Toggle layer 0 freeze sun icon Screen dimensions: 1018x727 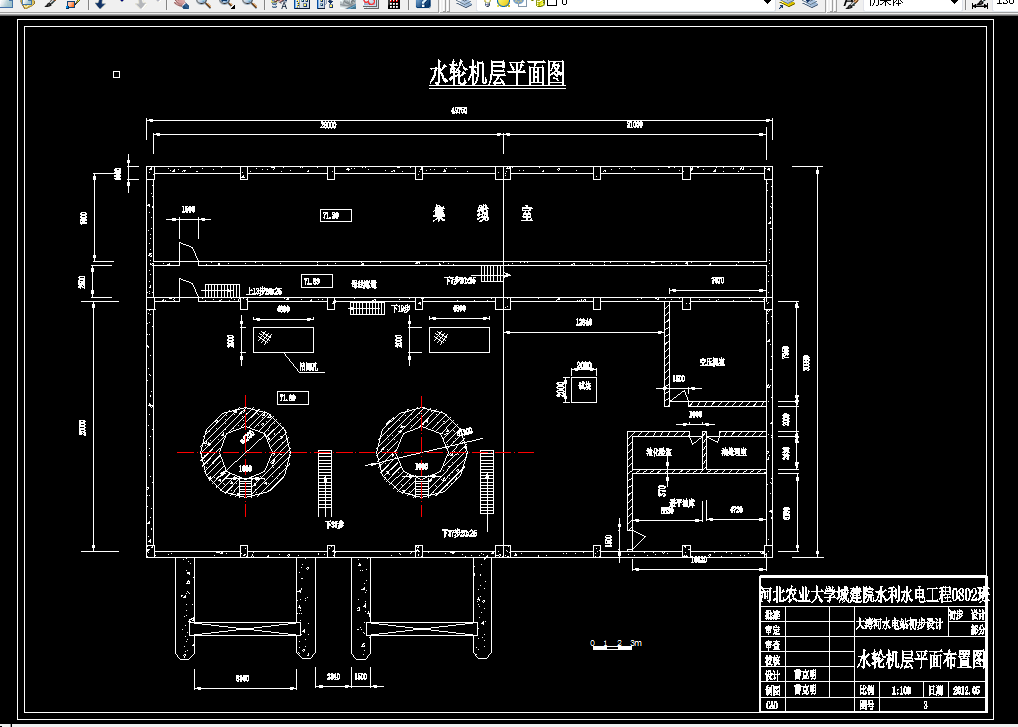tap(503, 3)
